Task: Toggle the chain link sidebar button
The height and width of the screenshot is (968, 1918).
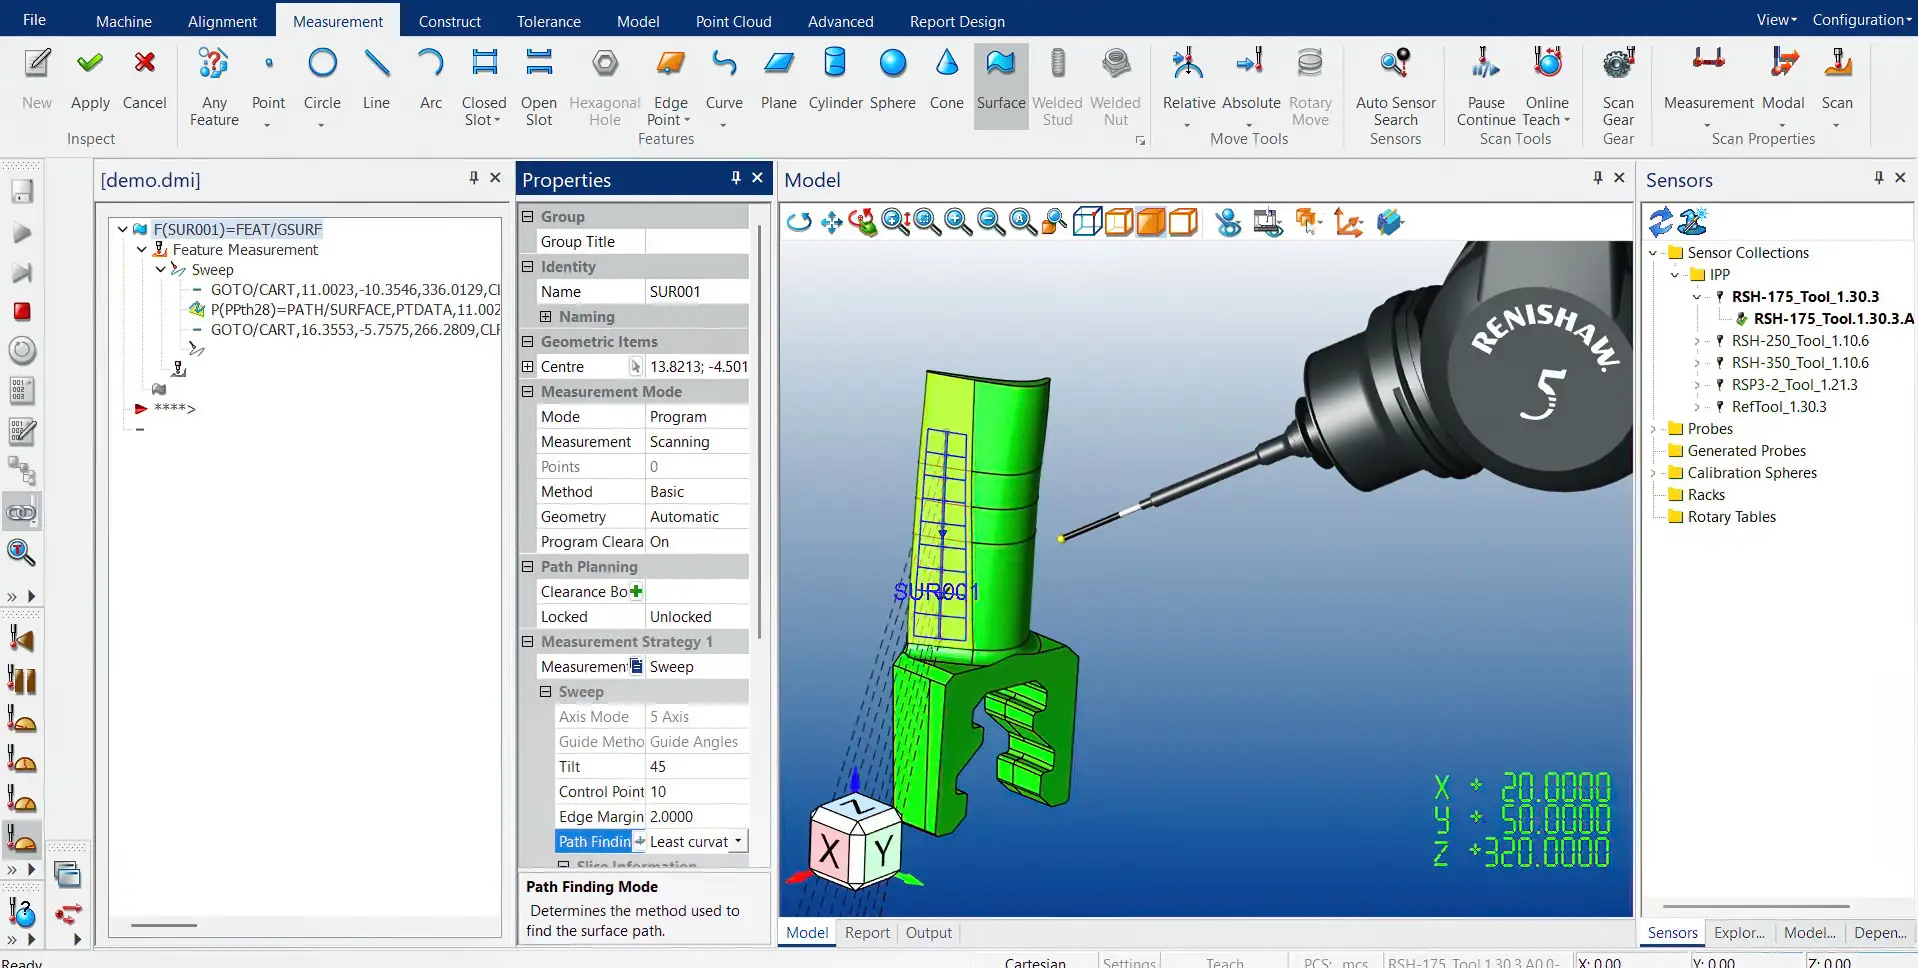Action: (22, 512)
